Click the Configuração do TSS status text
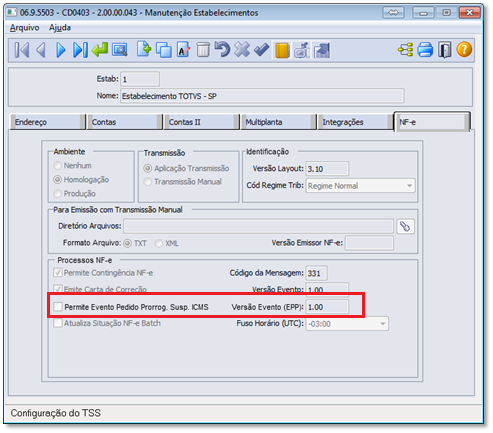 click(x=55, y=413)
